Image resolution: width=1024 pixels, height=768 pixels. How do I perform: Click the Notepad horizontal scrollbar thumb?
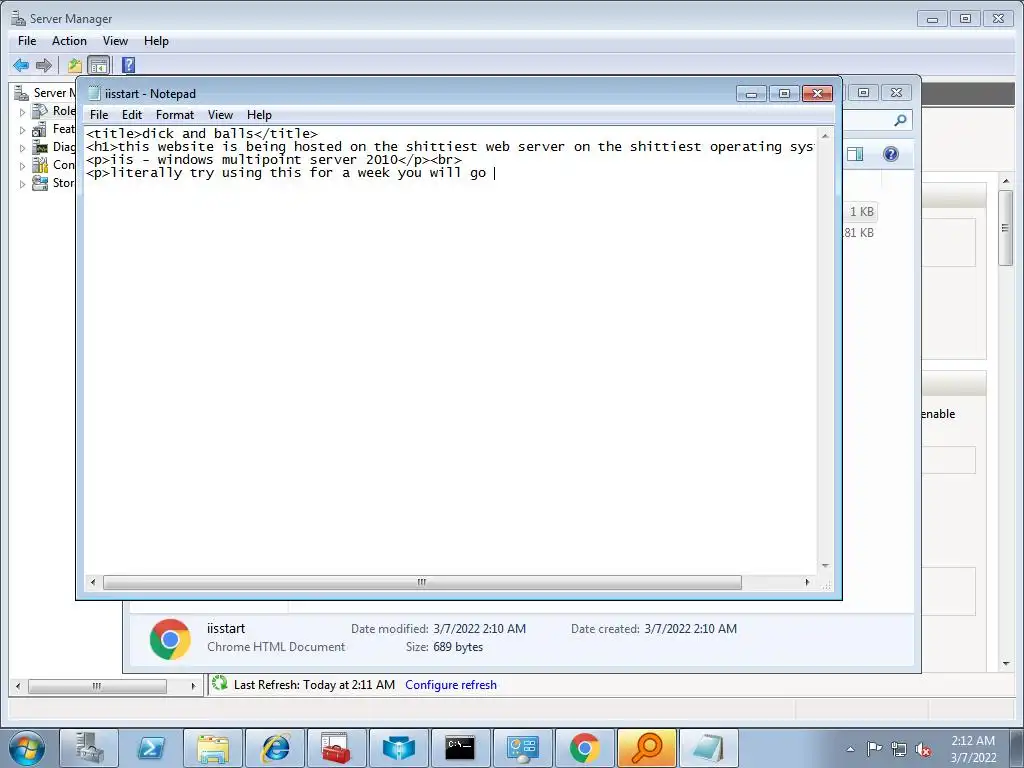tap(422, 582)
